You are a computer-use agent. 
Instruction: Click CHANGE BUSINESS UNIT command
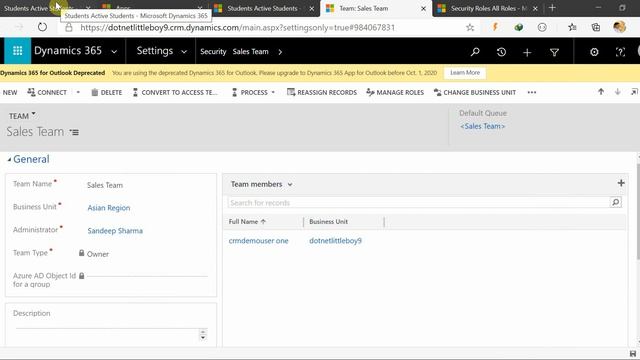[x=475, y=92]
